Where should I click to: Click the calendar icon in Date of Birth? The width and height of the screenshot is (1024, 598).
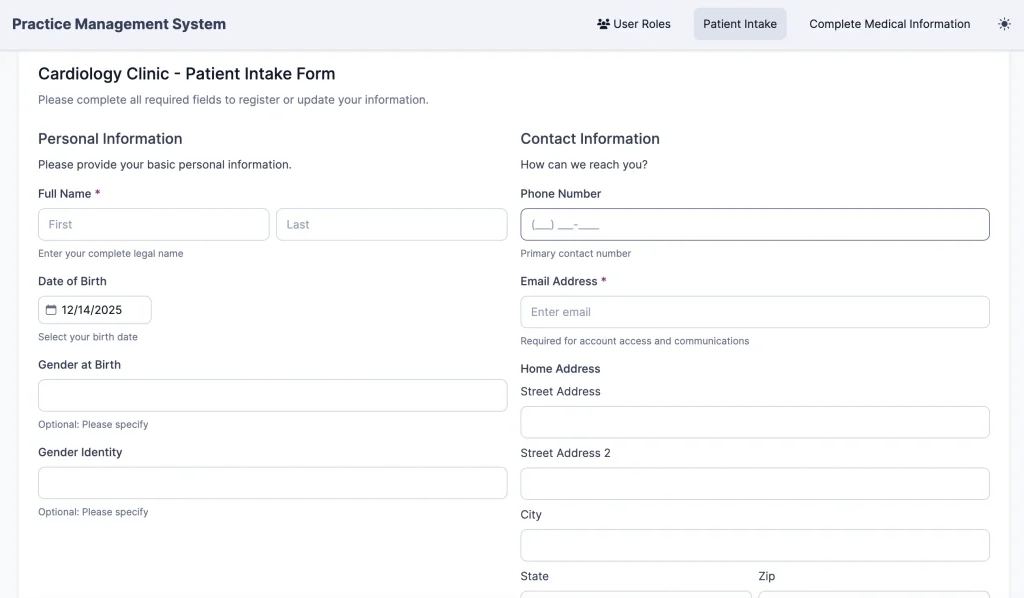pos(50,310)
